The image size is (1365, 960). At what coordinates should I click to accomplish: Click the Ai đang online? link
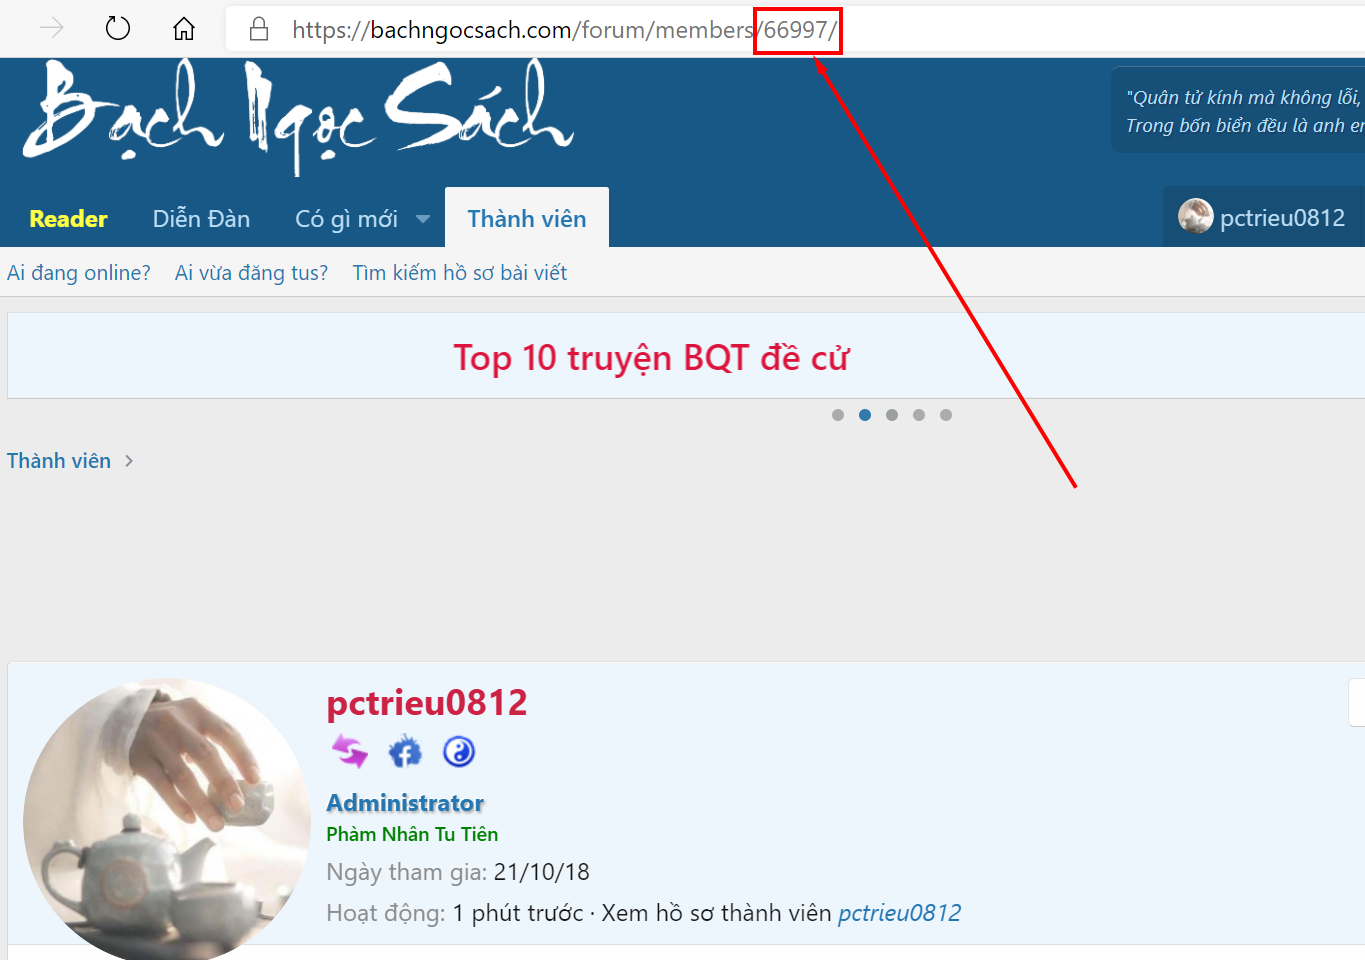point(79,273)
